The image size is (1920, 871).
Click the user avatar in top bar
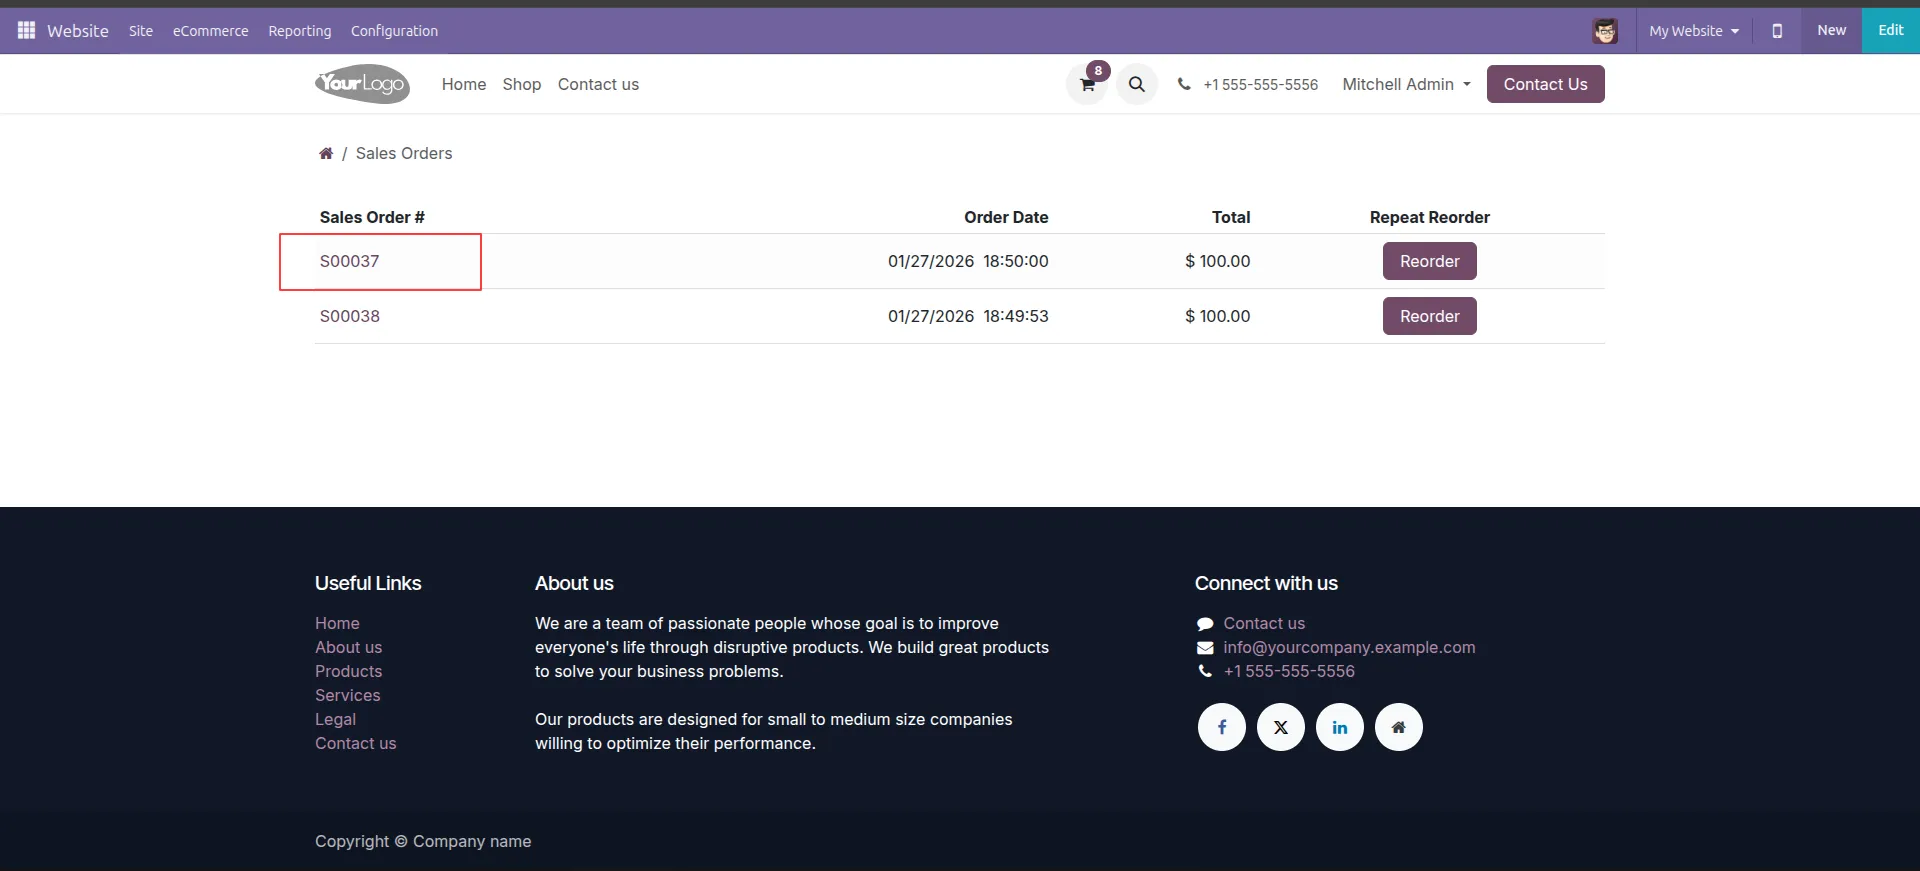pos(1605,31)
